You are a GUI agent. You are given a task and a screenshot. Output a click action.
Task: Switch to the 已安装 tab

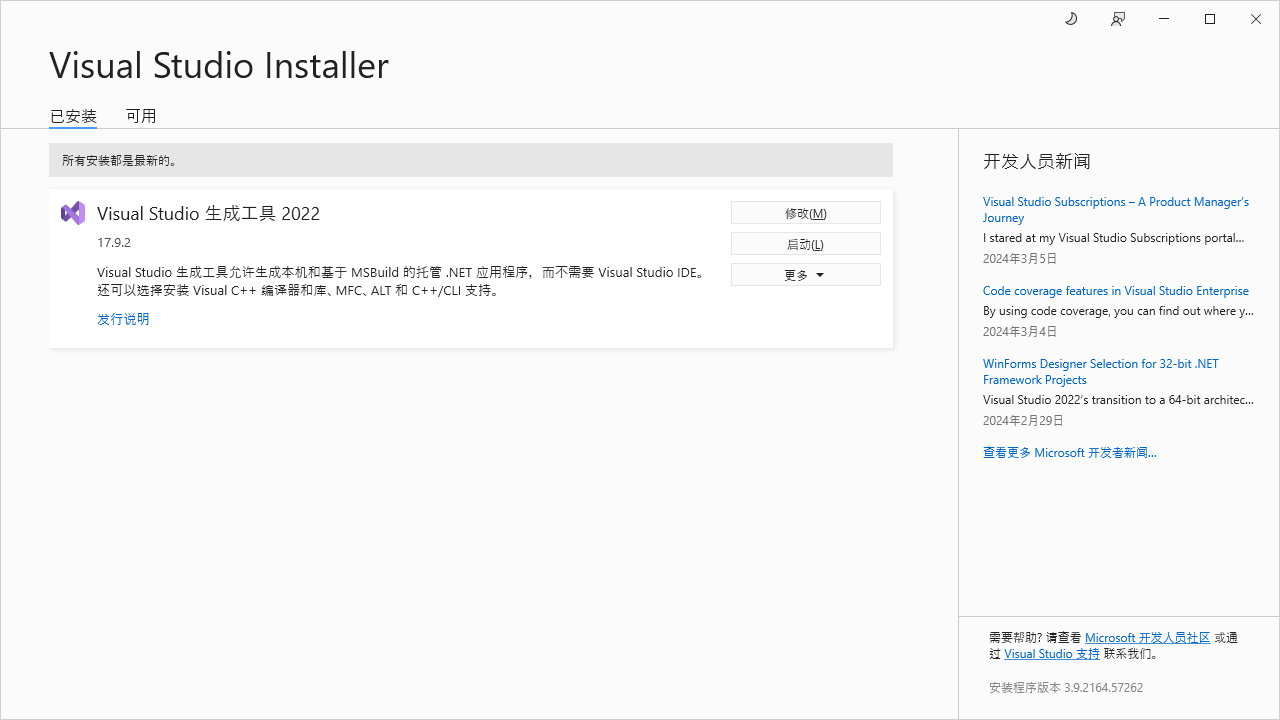73,116
